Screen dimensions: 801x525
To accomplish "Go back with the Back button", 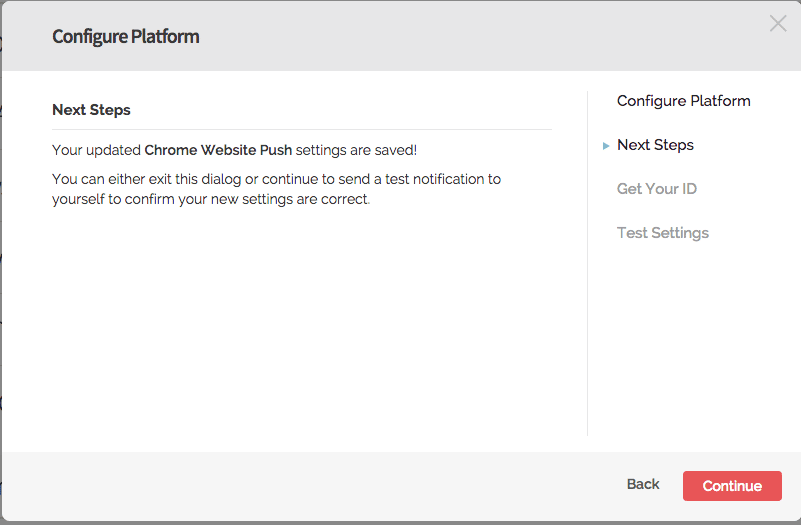I will (642, 484).
